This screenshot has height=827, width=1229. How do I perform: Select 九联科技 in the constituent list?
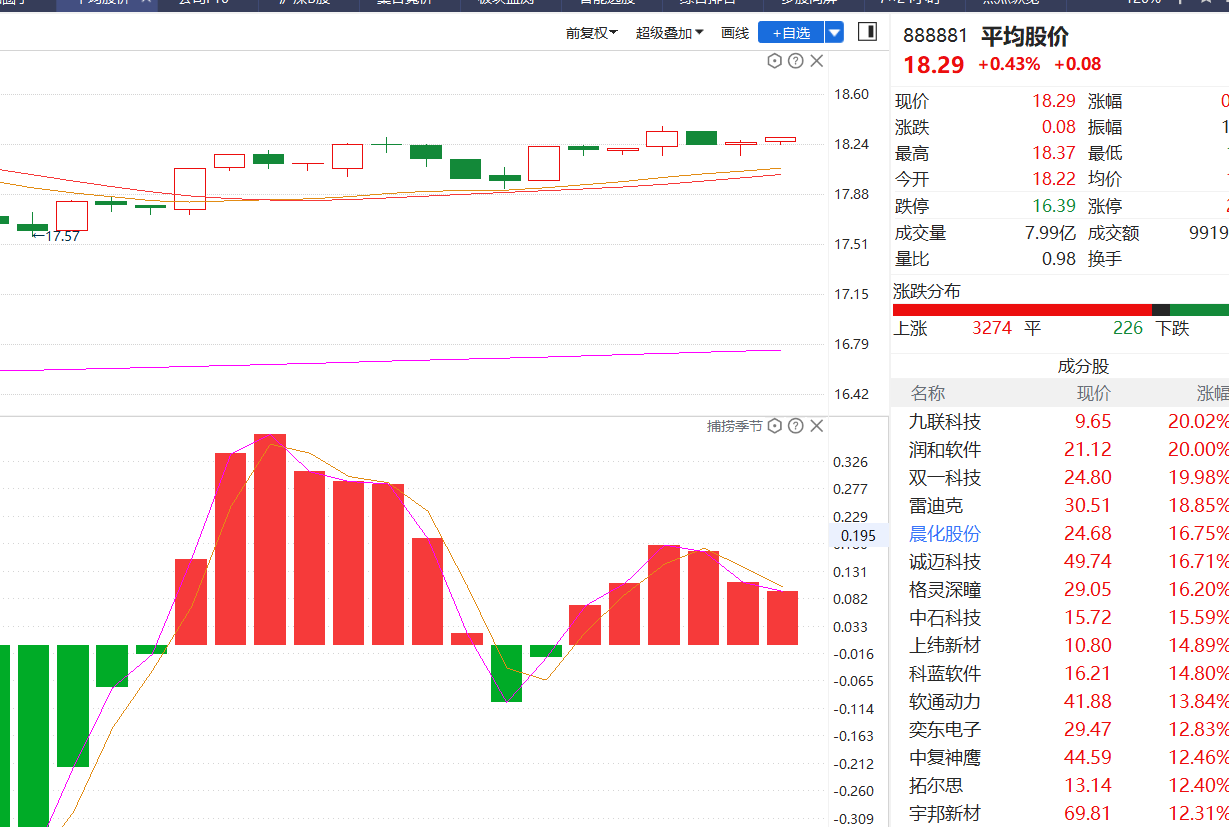click(945, 422)
